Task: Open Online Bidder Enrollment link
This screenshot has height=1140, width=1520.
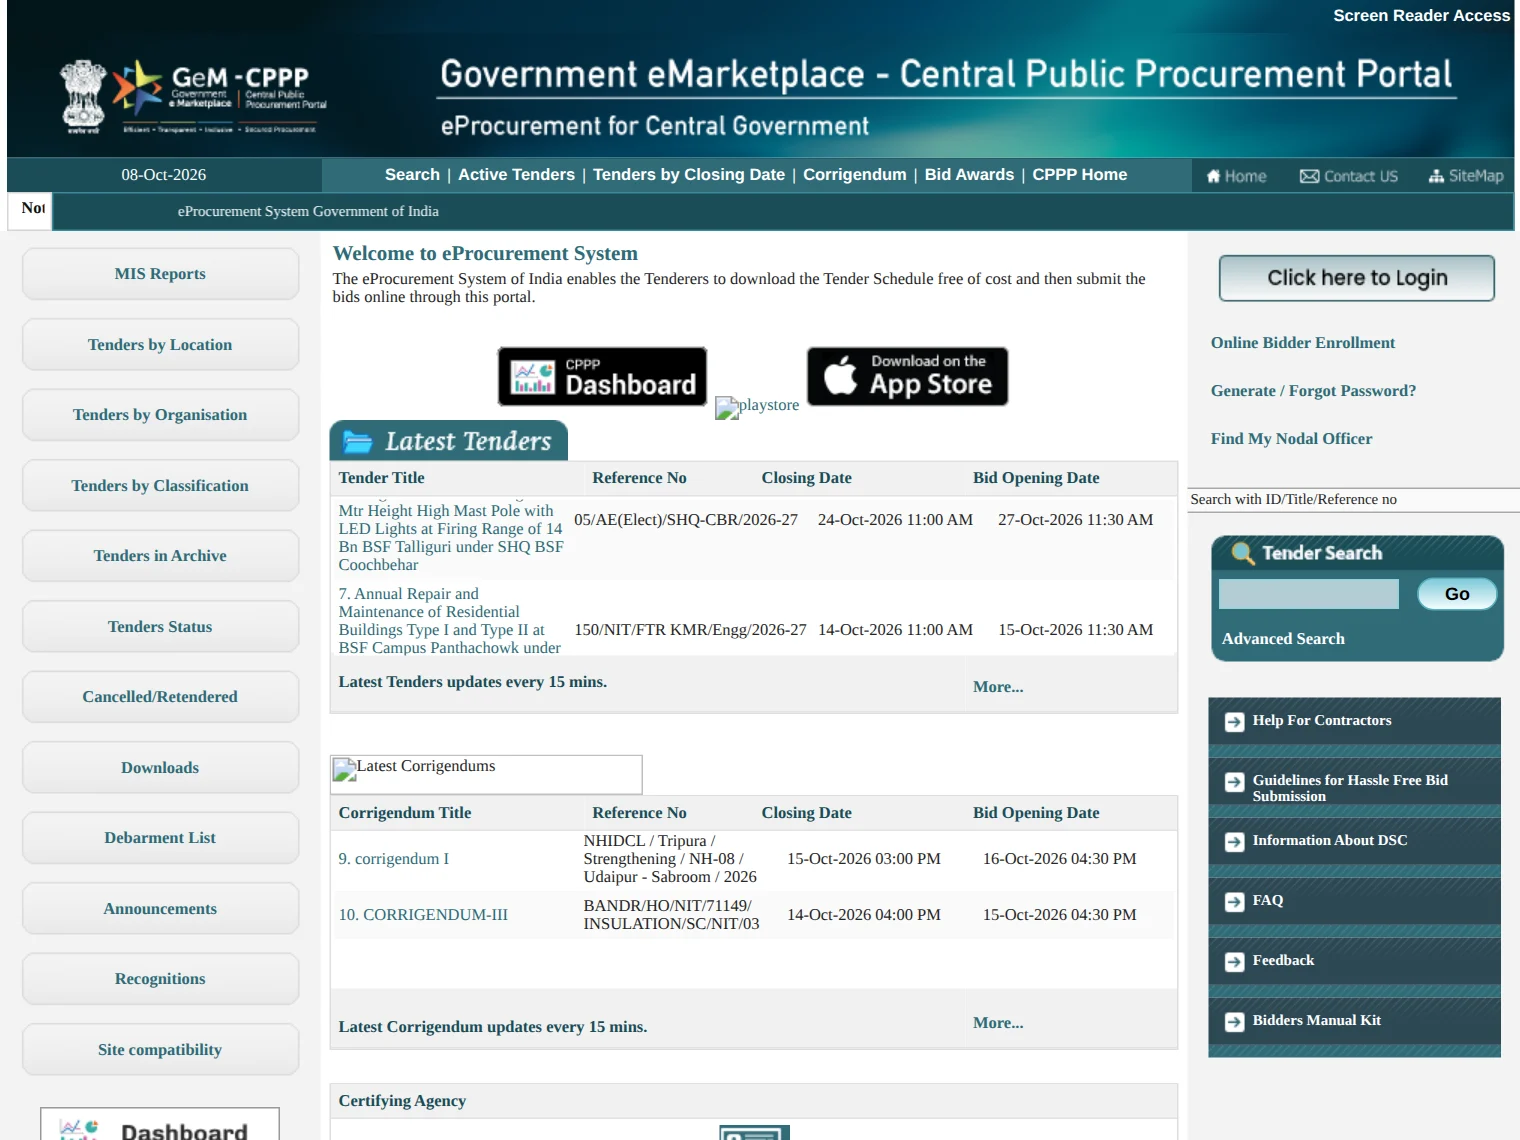Action: (1302, 342)
